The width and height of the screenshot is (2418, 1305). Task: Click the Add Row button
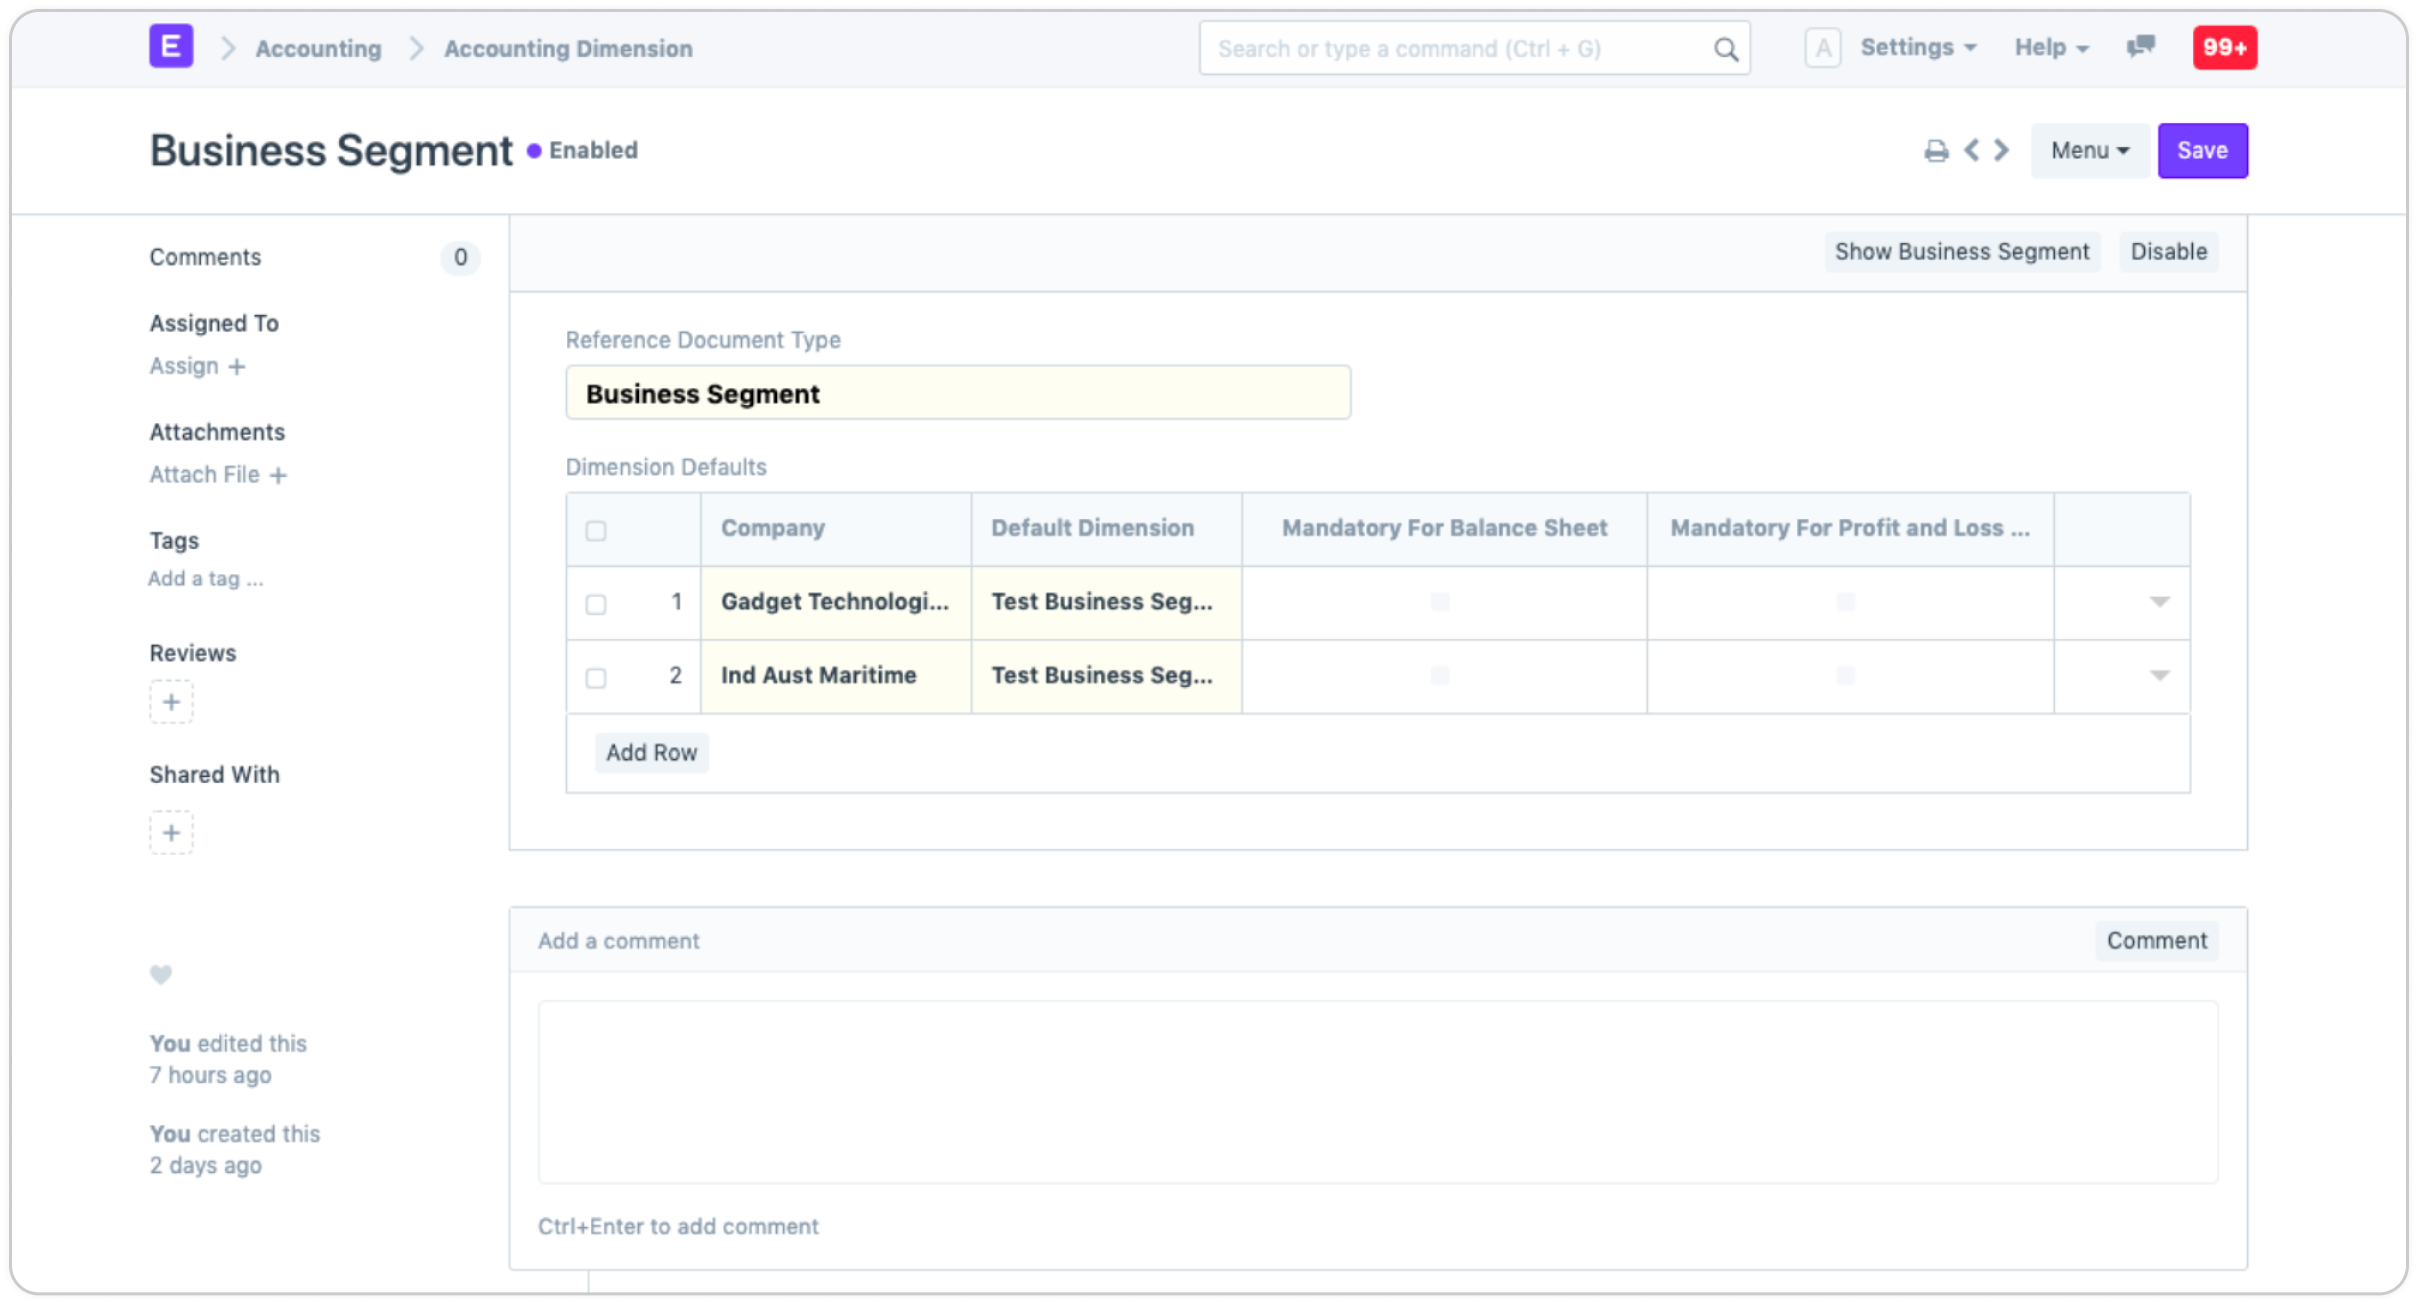point(651,753)
